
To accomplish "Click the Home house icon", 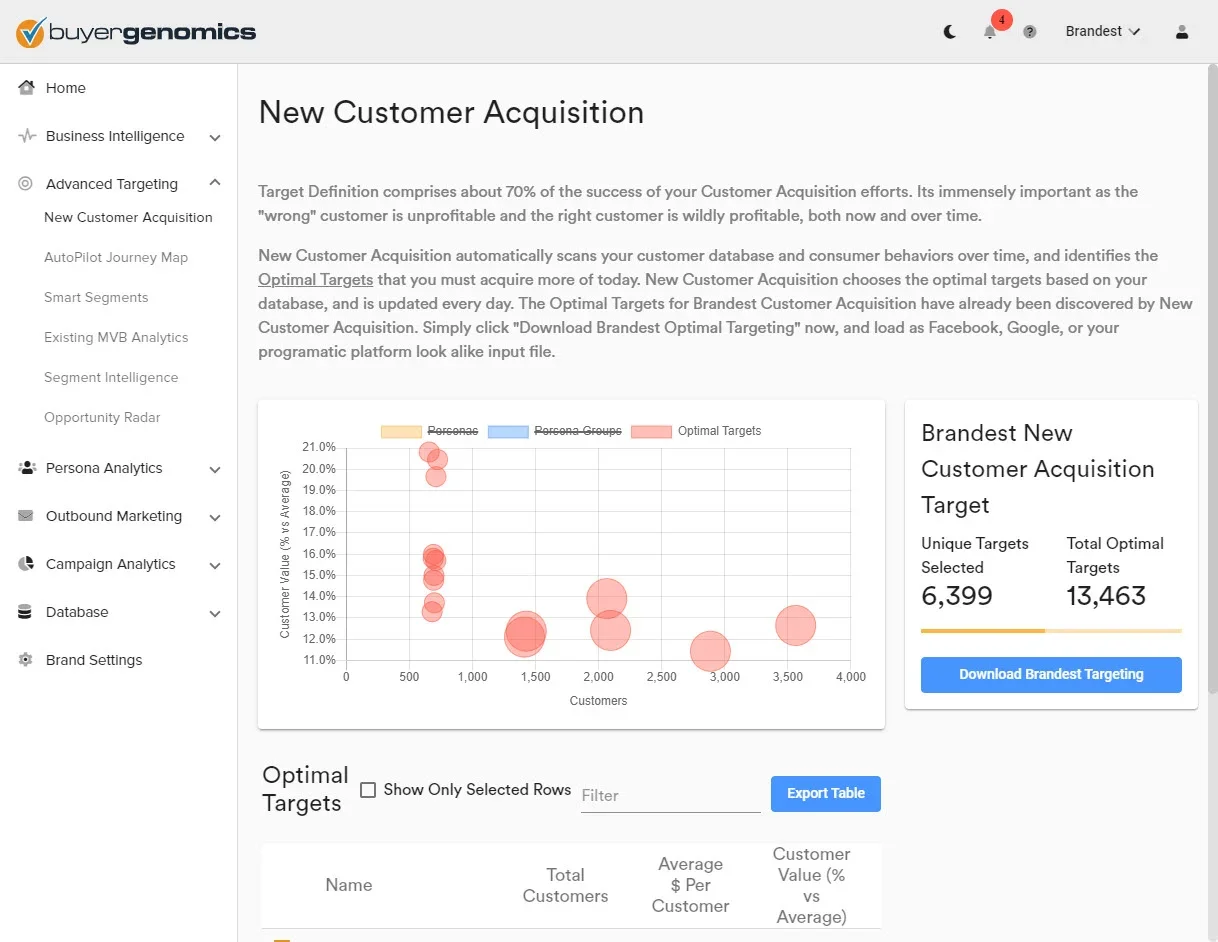I will [27, 88].
